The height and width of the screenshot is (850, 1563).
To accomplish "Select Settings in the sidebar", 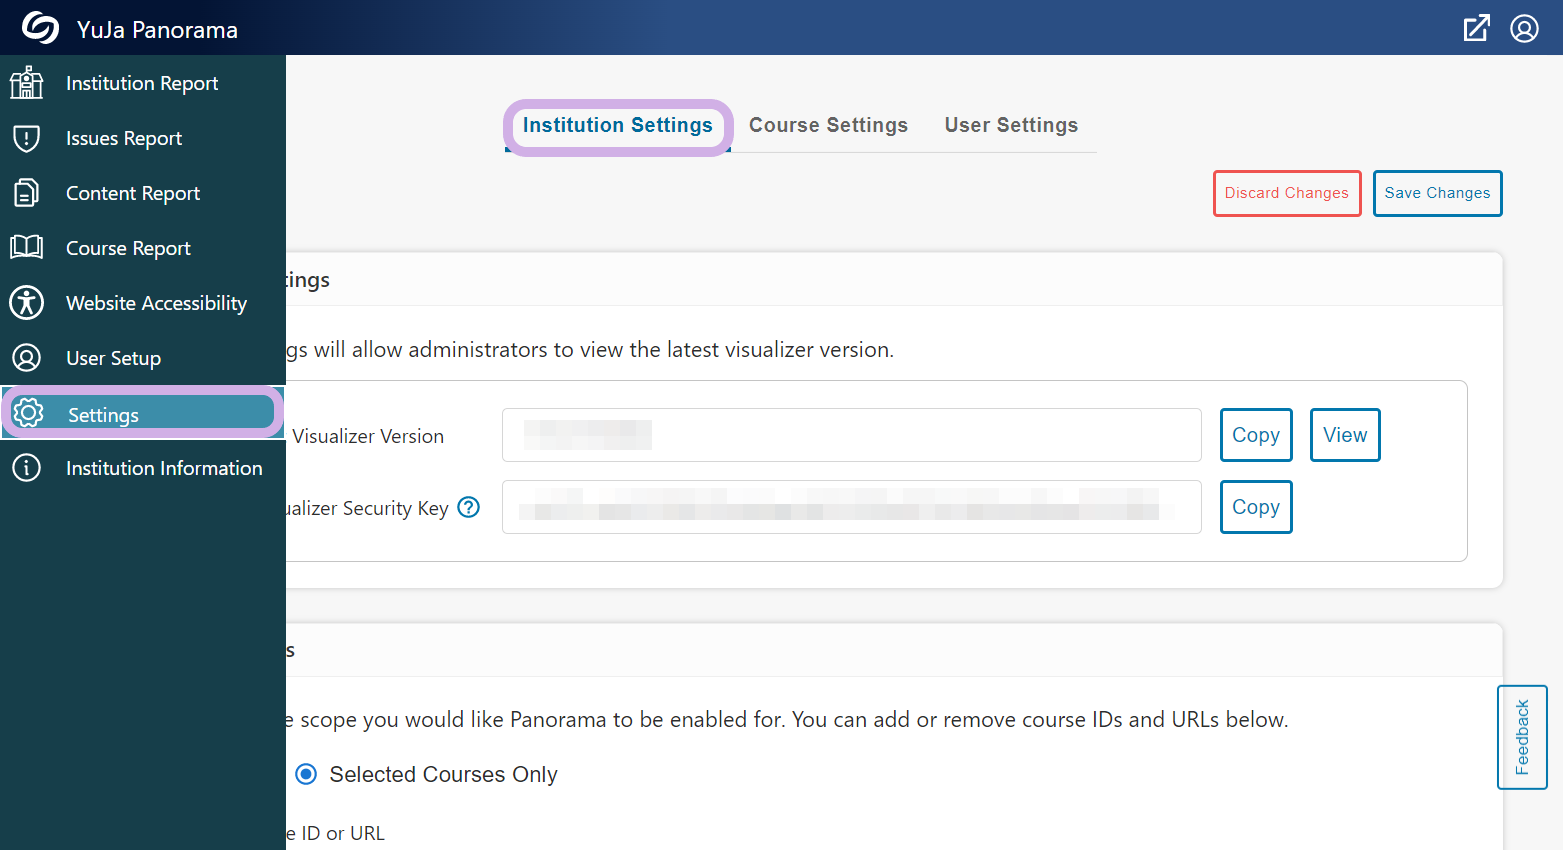I will (143, 413).
